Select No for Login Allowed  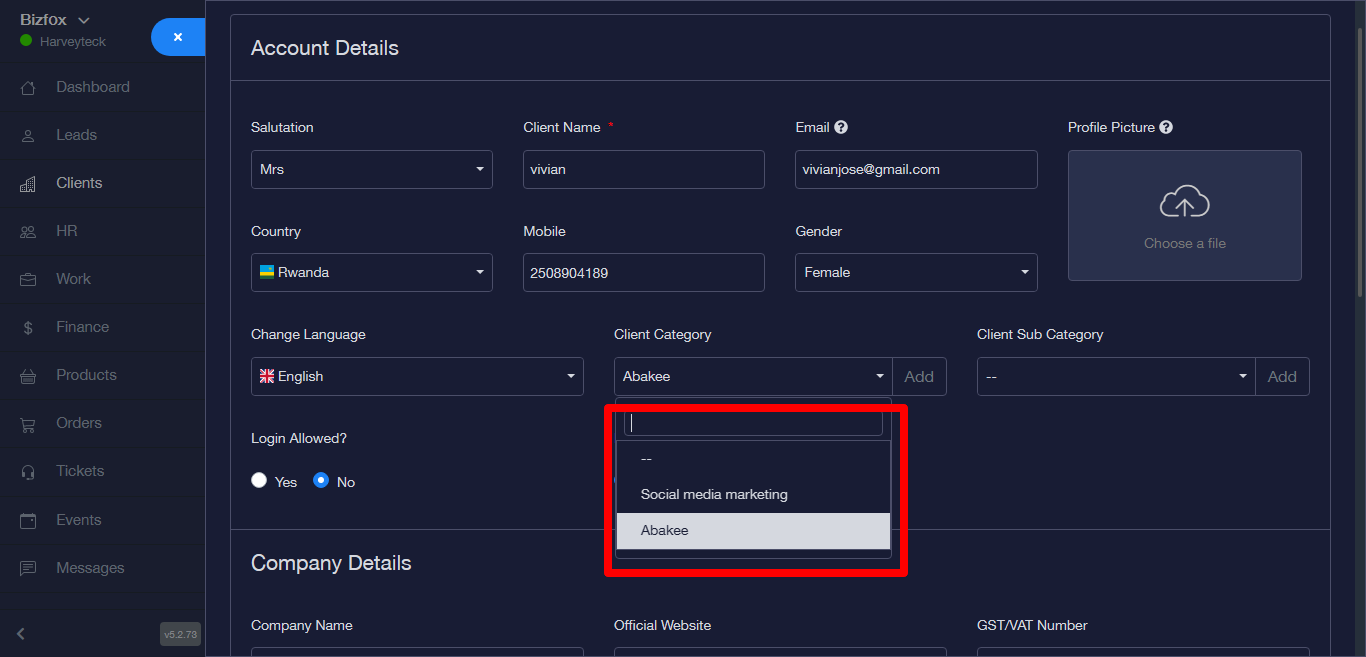coord(321,481)
